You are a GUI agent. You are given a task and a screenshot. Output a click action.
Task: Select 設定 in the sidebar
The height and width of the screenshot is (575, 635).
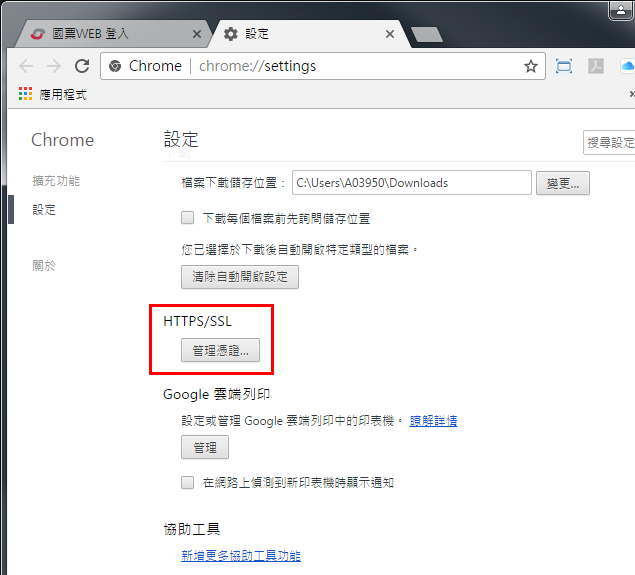(44, 210)
